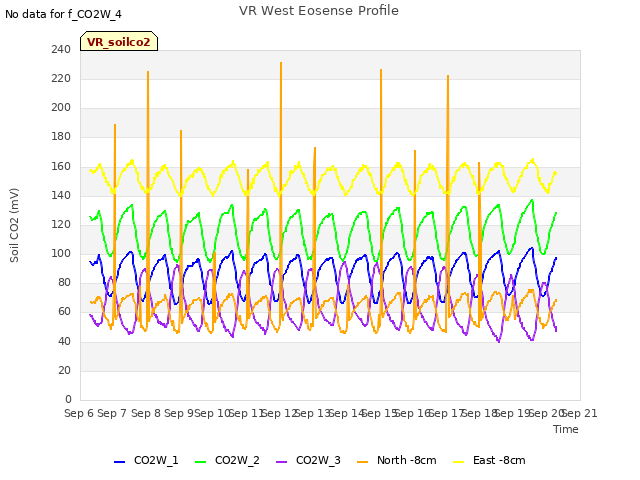Click the 100 y-axis tick label
The image size is (640, 480).
61,253
